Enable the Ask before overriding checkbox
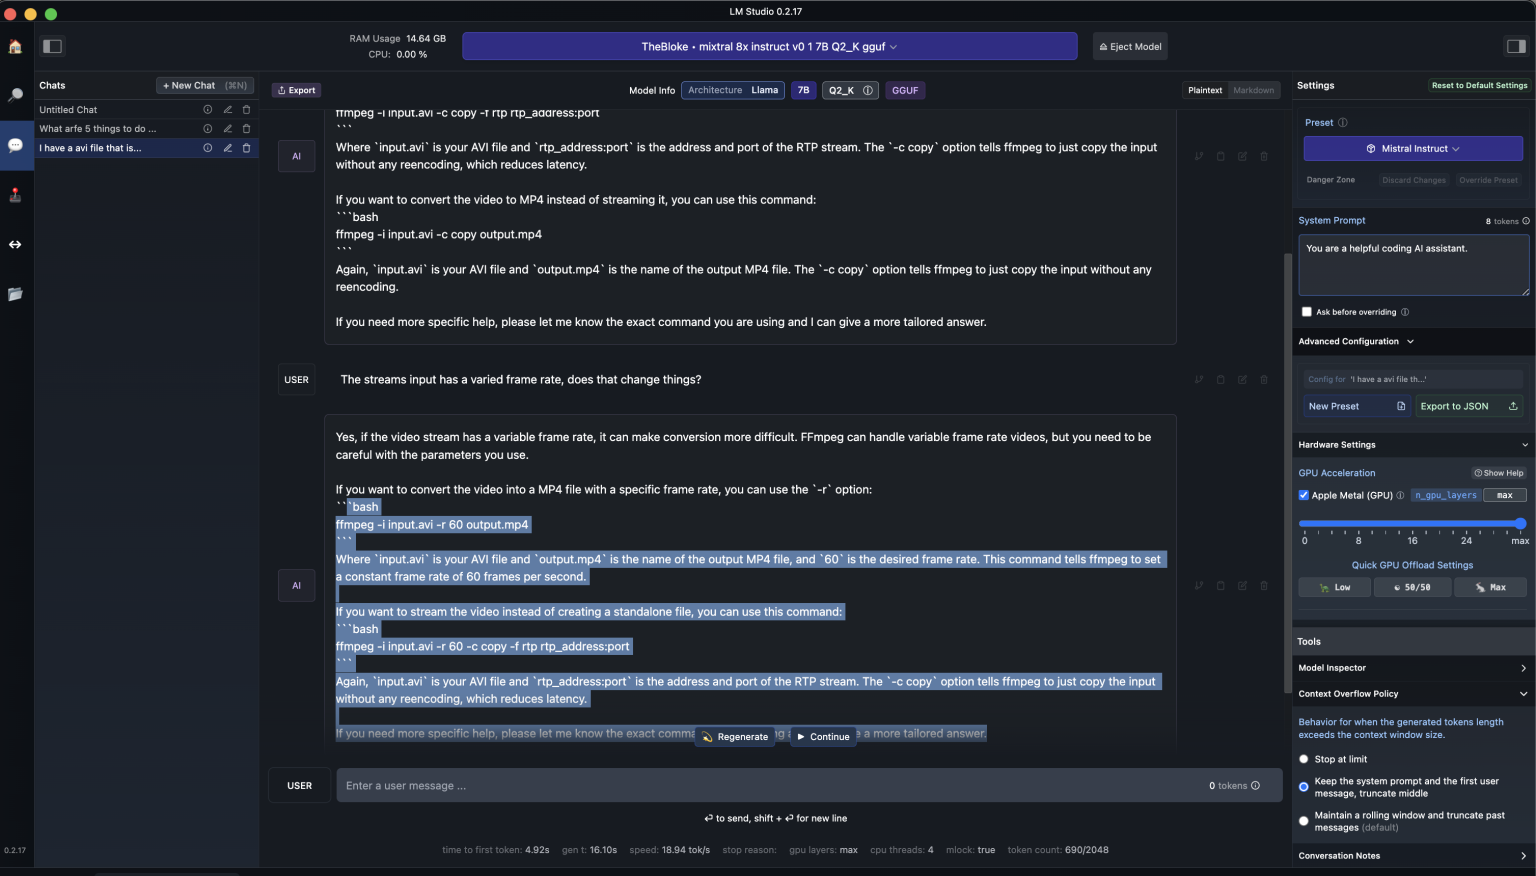1536x876 pixels. pyautogui.click(x=1306, y=311)
